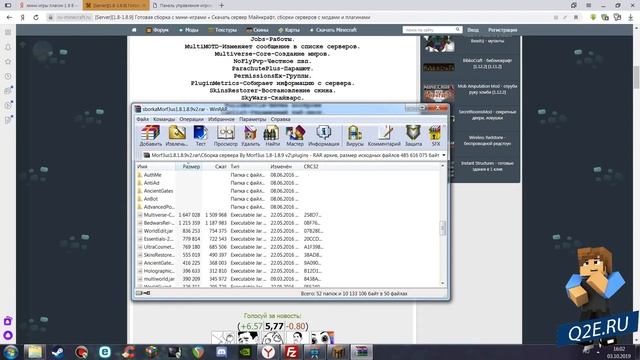Open the Просмотр (View) tool
The width and height of the screenshot is (640, 360).
225,136
